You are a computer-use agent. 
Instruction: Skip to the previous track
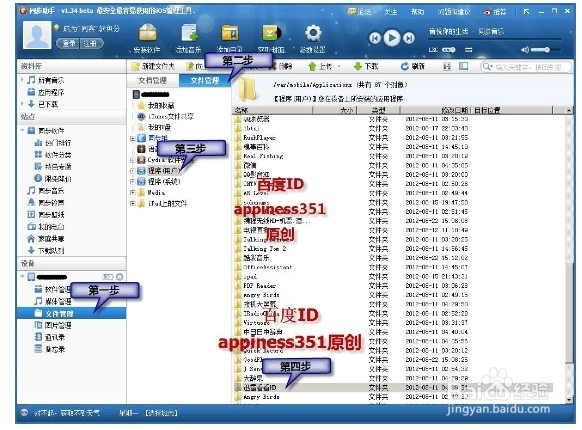click(375, 38)
